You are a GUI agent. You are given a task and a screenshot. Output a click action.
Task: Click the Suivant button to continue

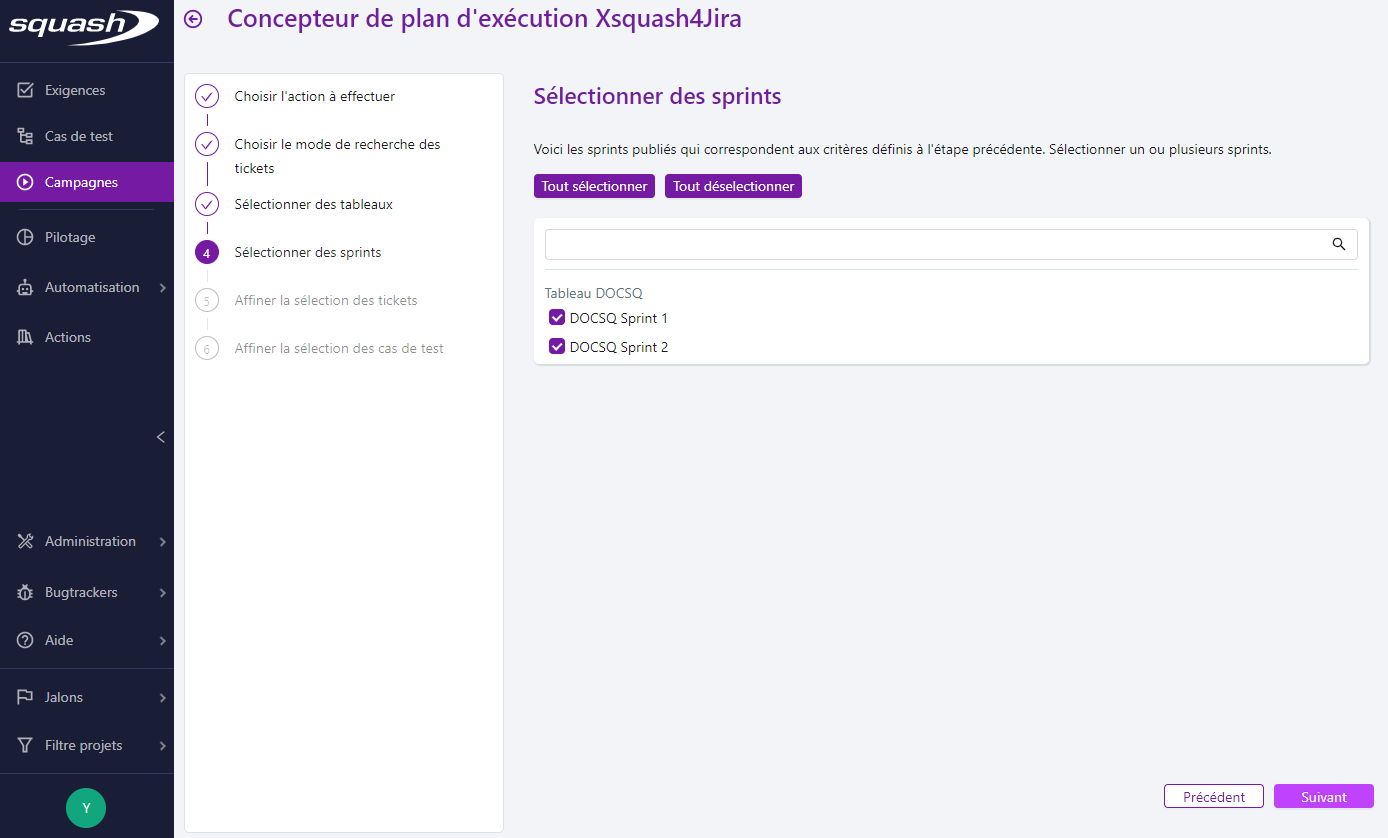[1323, 796]
